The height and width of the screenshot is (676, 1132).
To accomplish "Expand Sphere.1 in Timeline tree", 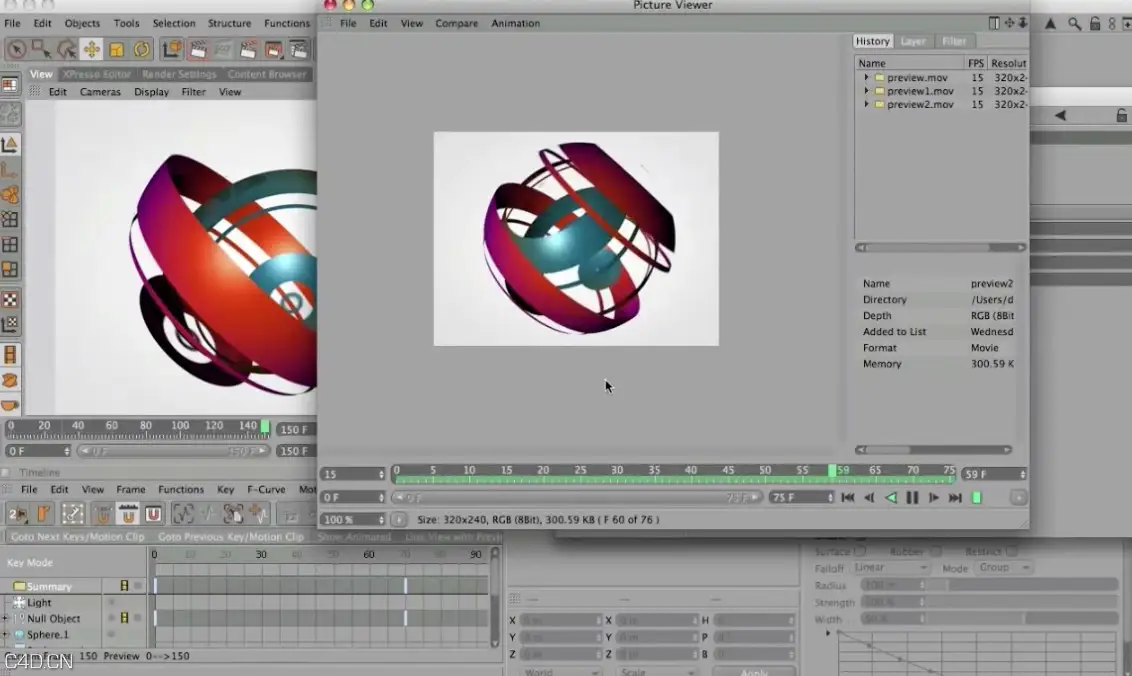I will click(5, 634).
